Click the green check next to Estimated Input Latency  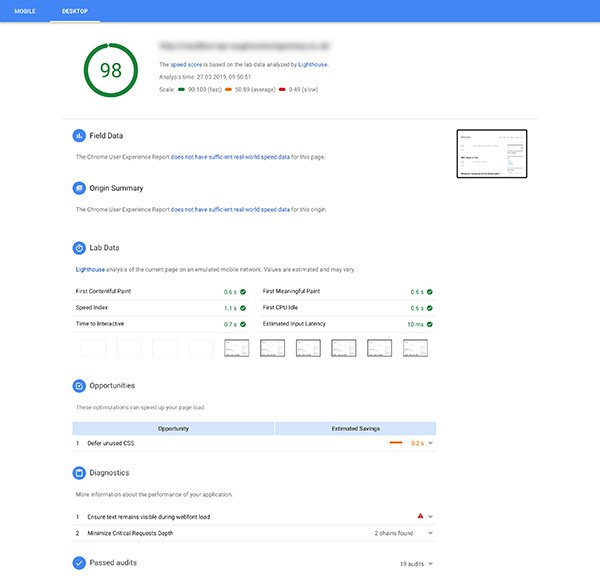point(430,324)
